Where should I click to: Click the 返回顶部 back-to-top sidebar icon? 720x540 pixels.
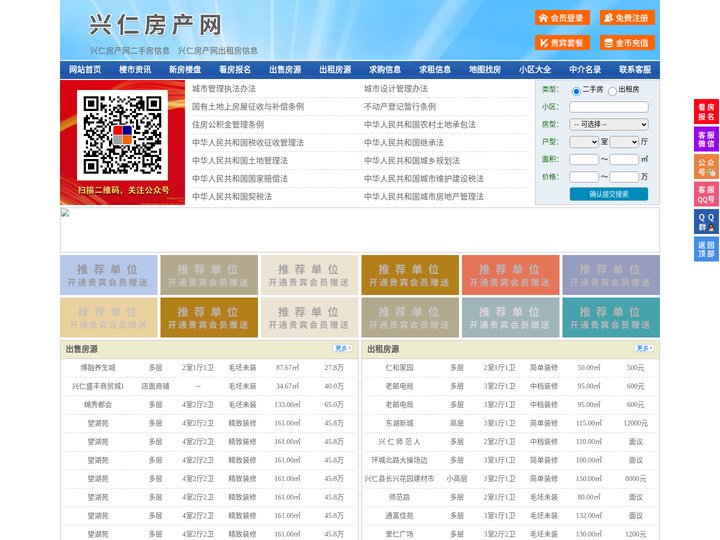706,249
